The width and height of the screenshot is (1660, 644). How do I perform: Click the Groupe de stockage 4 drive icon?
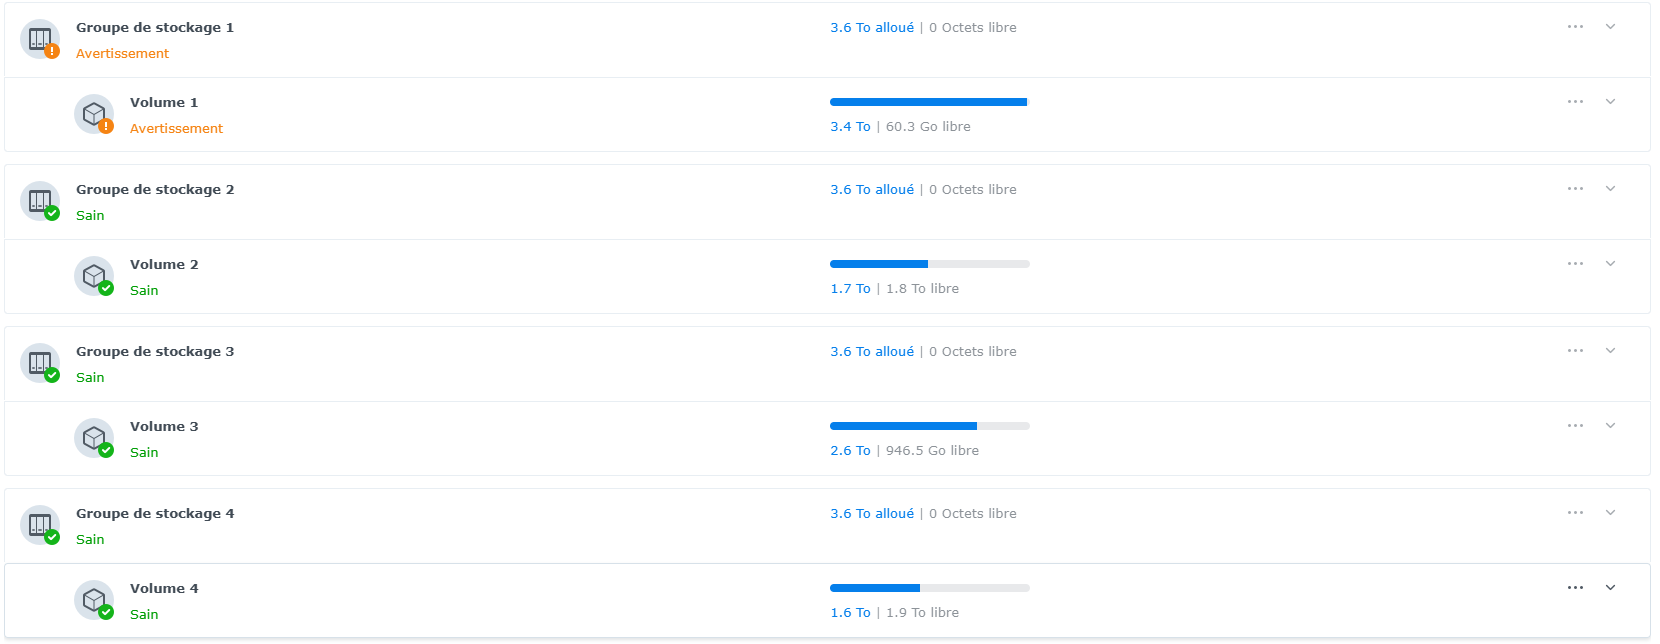pos(40,525)
